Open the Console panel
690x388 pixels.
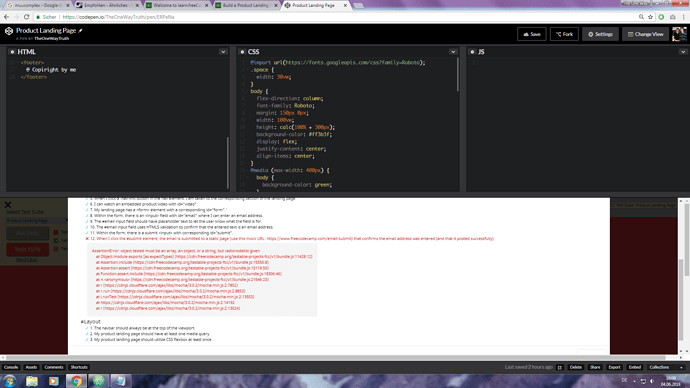11,367
